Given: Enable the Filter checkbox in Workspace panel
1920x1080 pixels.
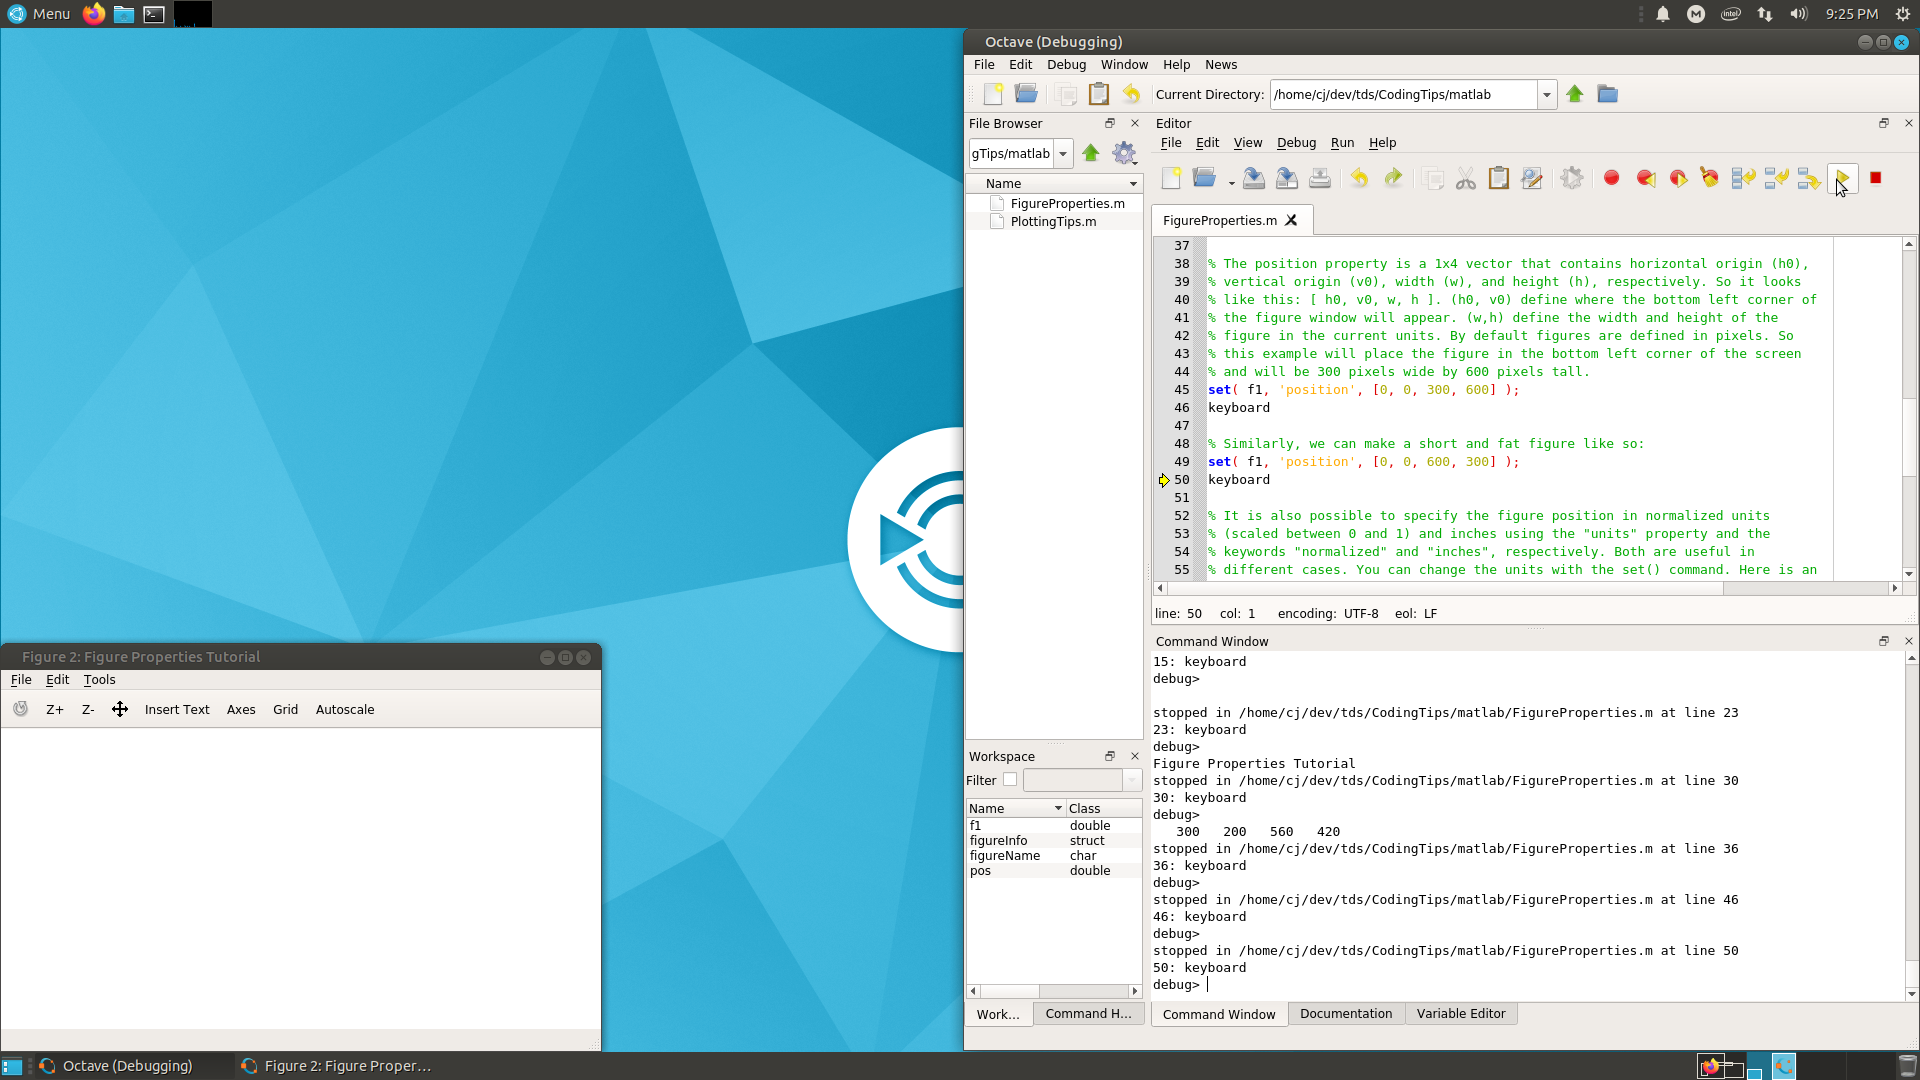Looking at the screenshot, I should [1011, 779].
